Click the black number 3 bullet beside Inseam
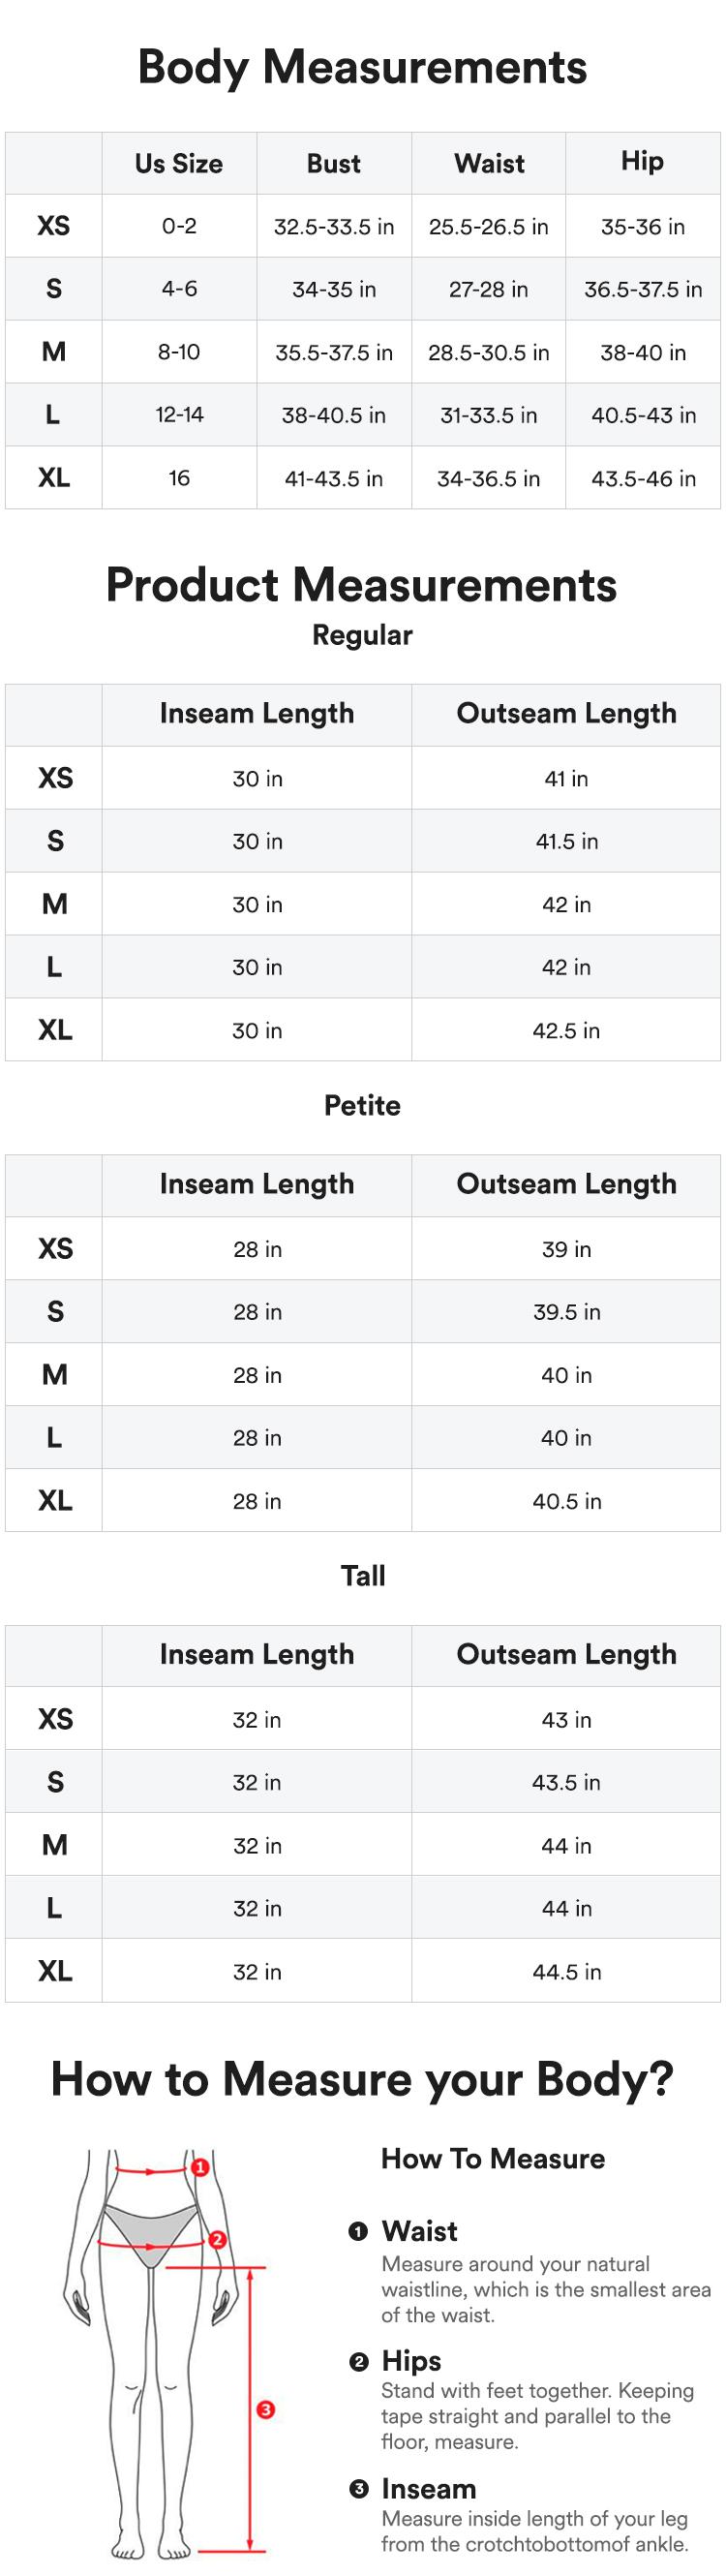726x2576 pixels. coord(358,2489)
